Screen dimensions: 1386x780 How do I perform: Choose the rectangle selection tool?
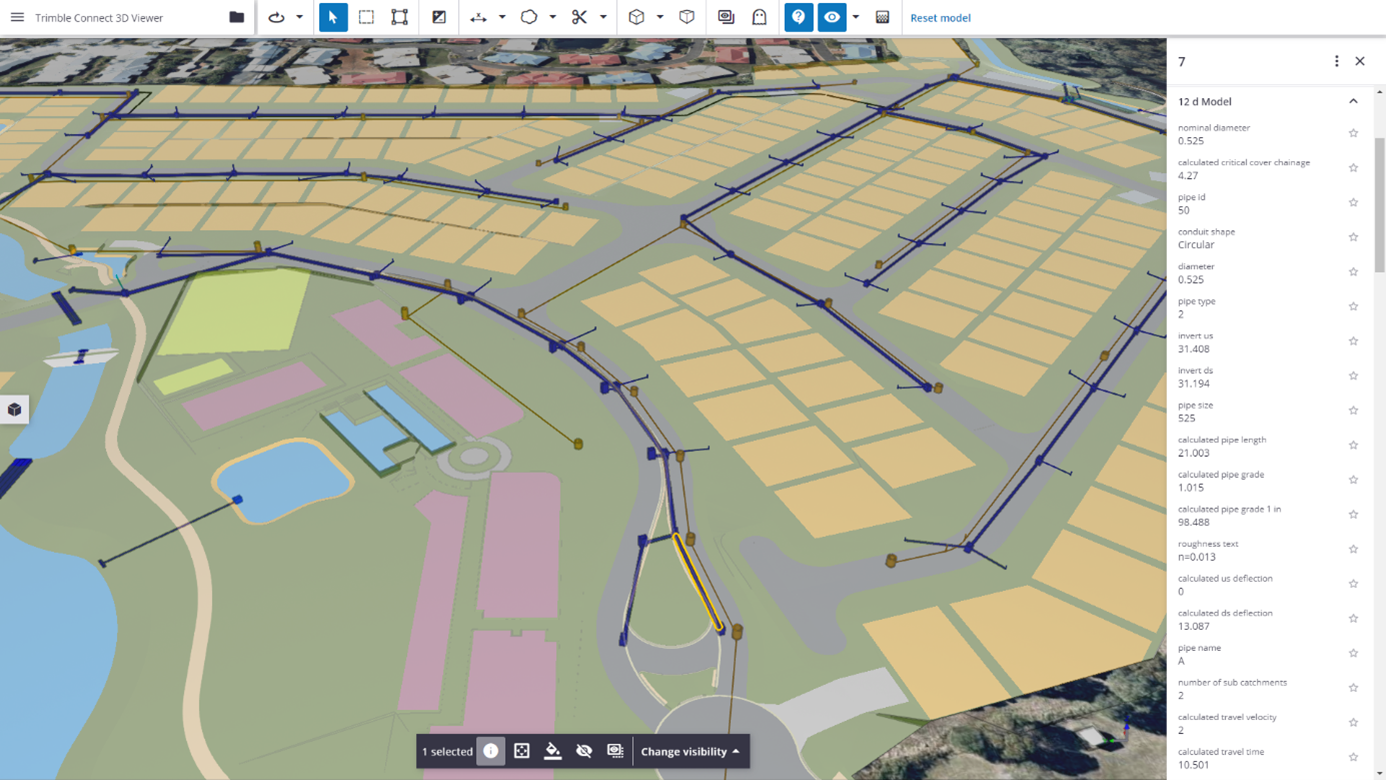pyautogui.click(x=366, y=17)
